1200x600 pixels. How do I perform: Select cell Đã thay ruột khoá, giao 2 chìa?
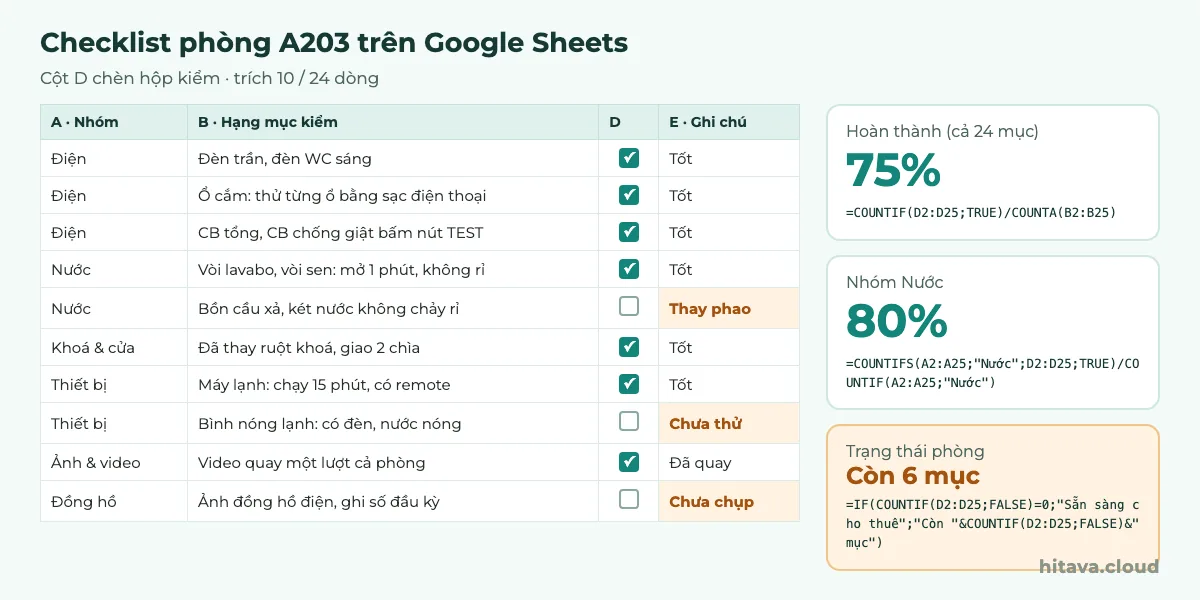pyautogui.click(x=393, y=348)
